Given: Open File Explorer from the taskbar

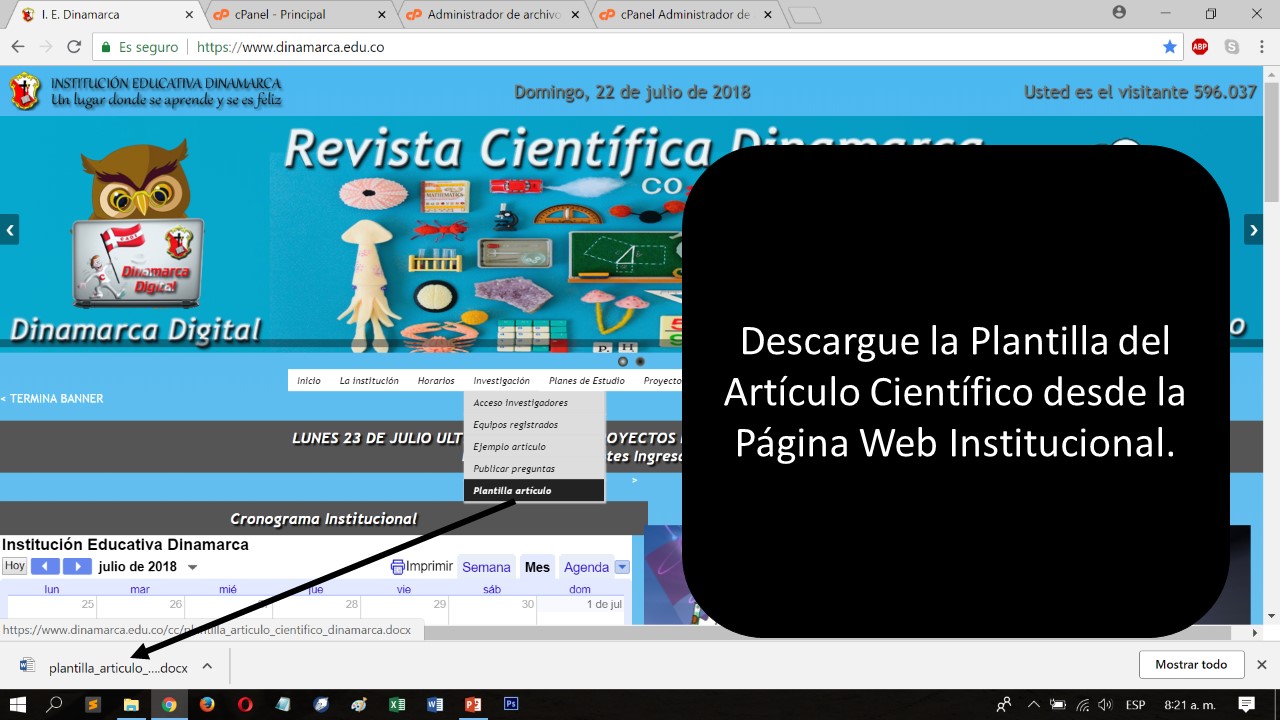Looking at the screenshot, I should [x=131, y=704].
